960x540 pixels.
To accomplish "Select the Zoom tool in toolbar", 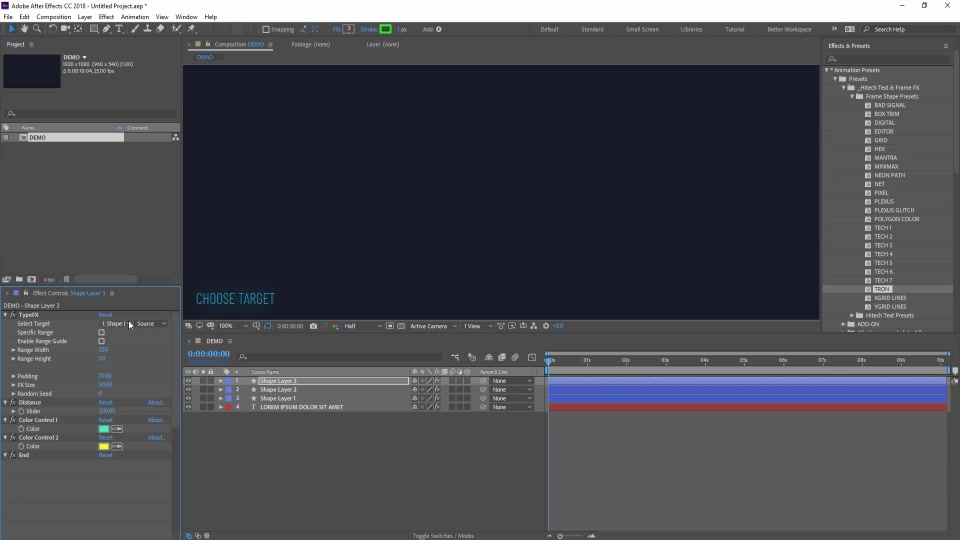I will click(37, 29).
